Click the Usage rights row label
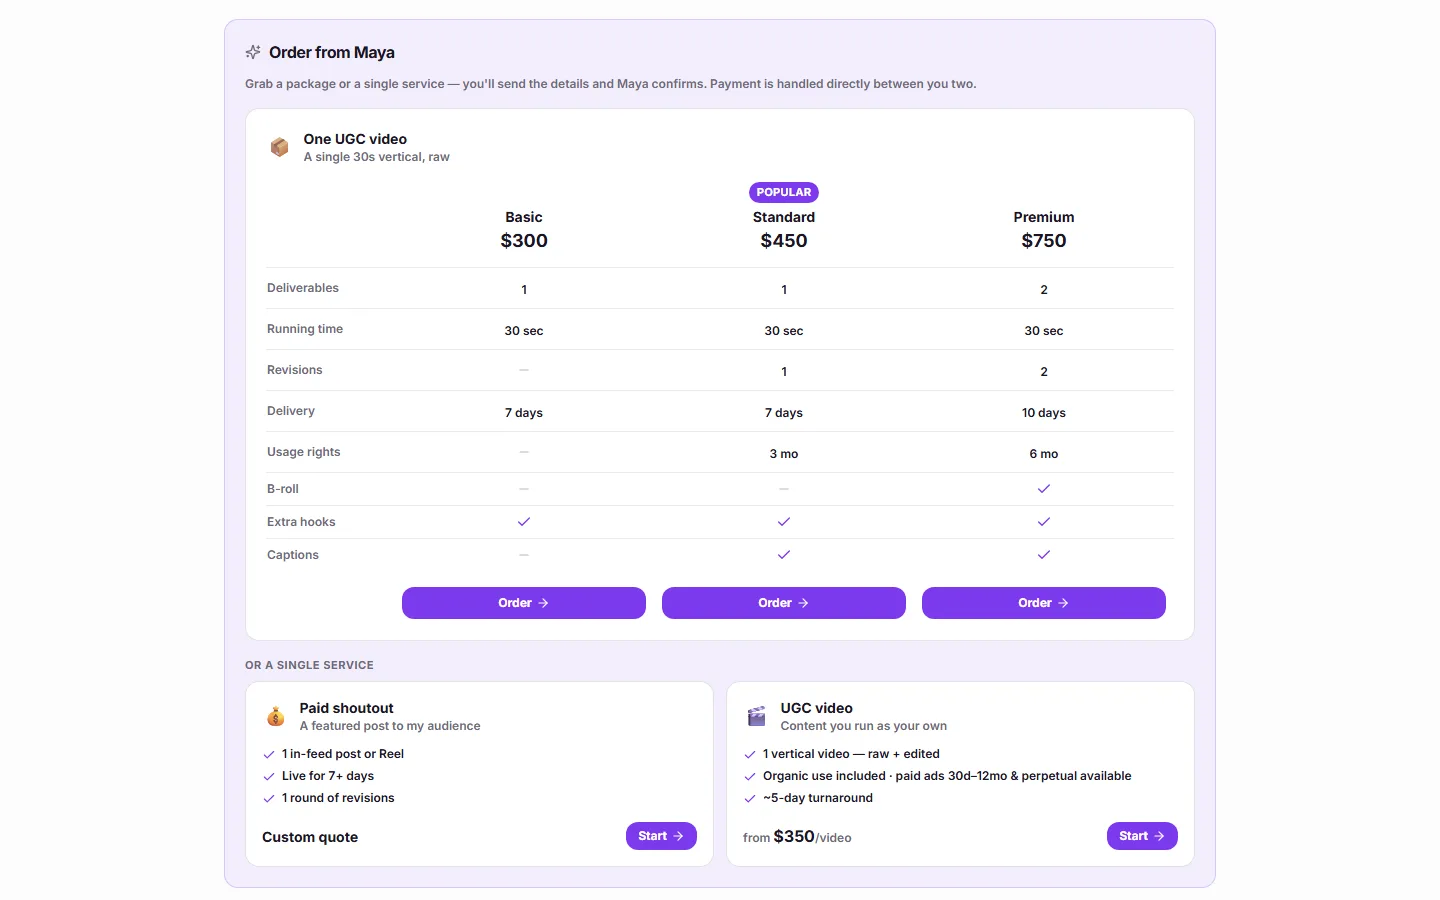The width and height of the screenshot is (1440, 900). 304,452
